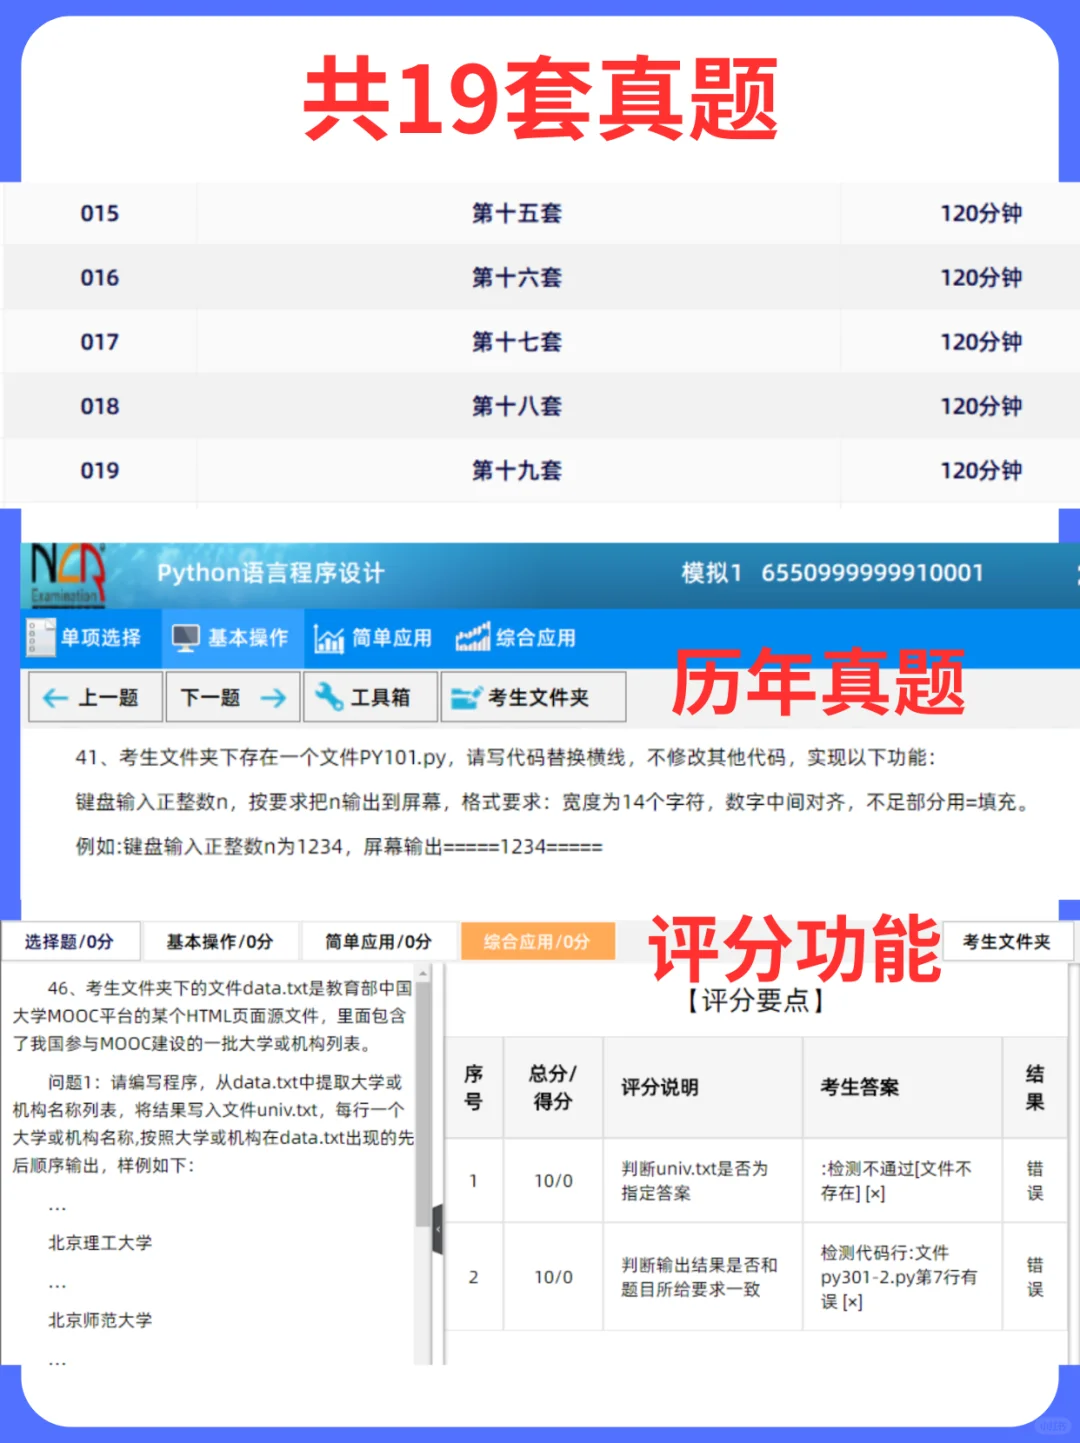
Task: Click the 上一题 button
Action: point(95,697)
